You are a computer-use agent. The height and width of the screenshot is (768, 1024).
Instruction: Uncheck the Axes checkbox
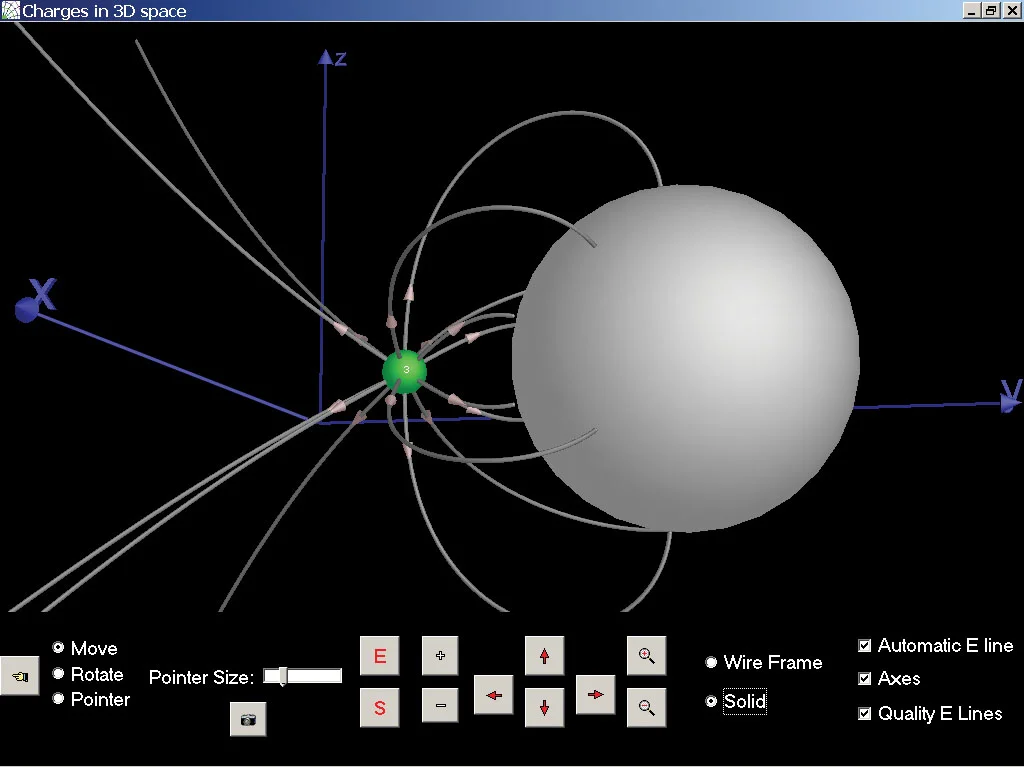pos(863,679)
